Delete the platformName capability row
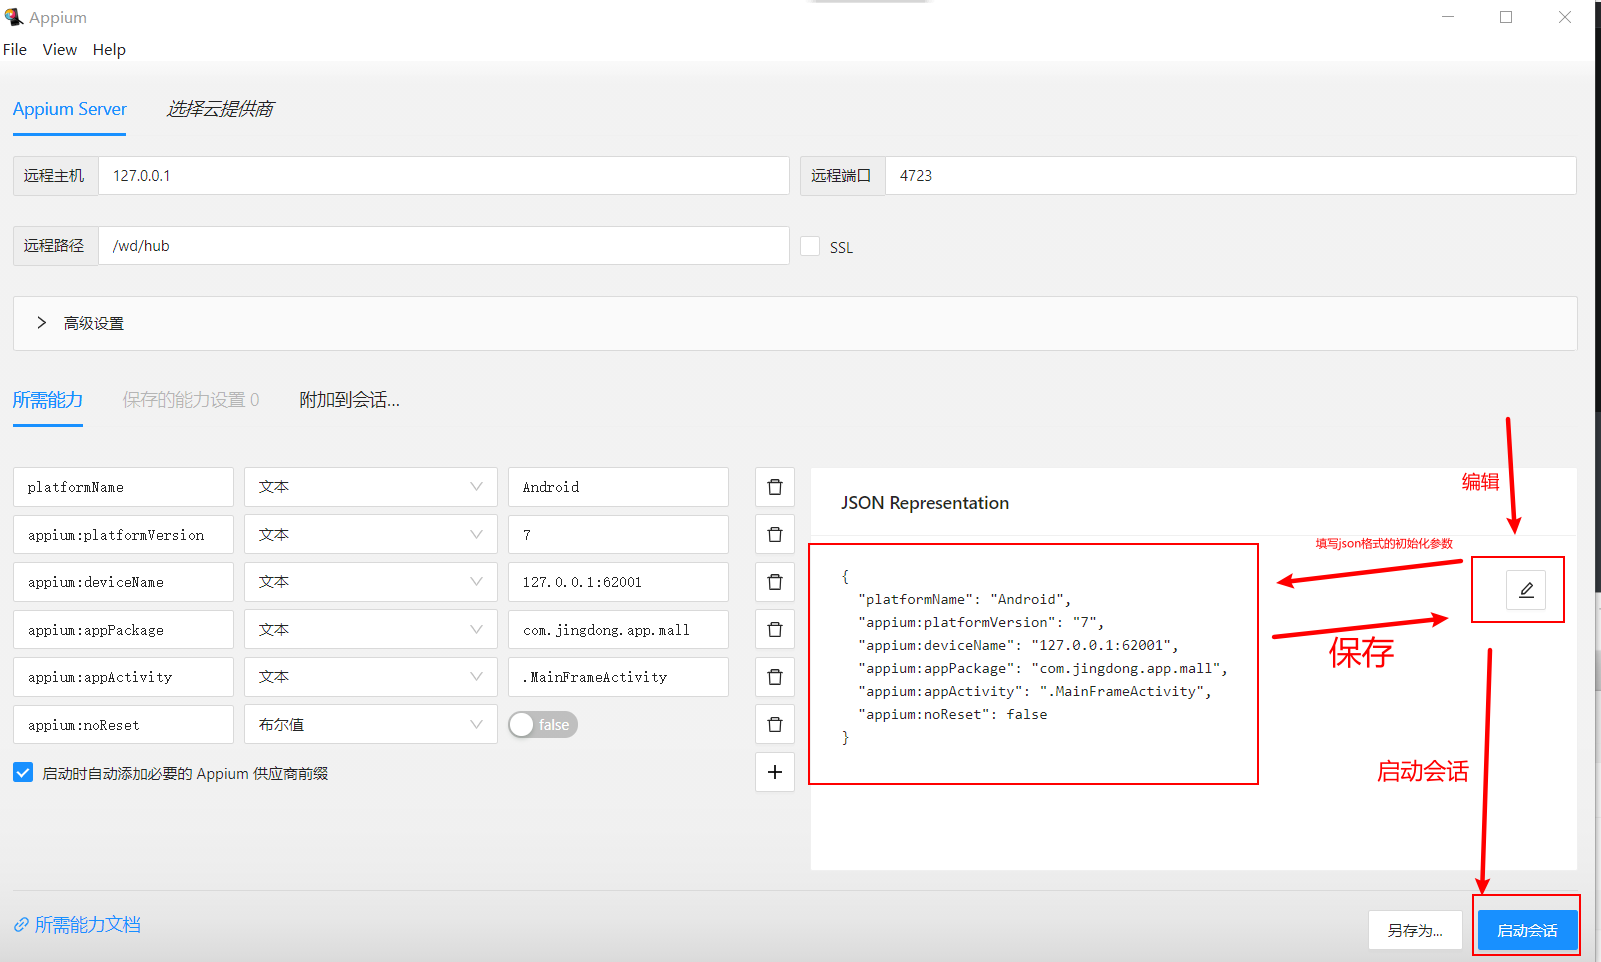 point(775,487)
